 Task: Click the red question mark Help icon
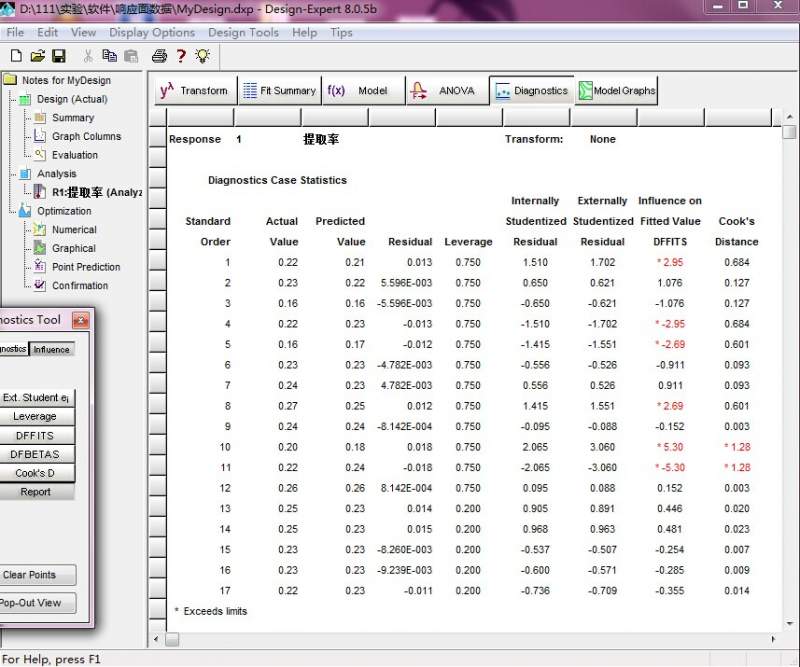pos(181,56)
